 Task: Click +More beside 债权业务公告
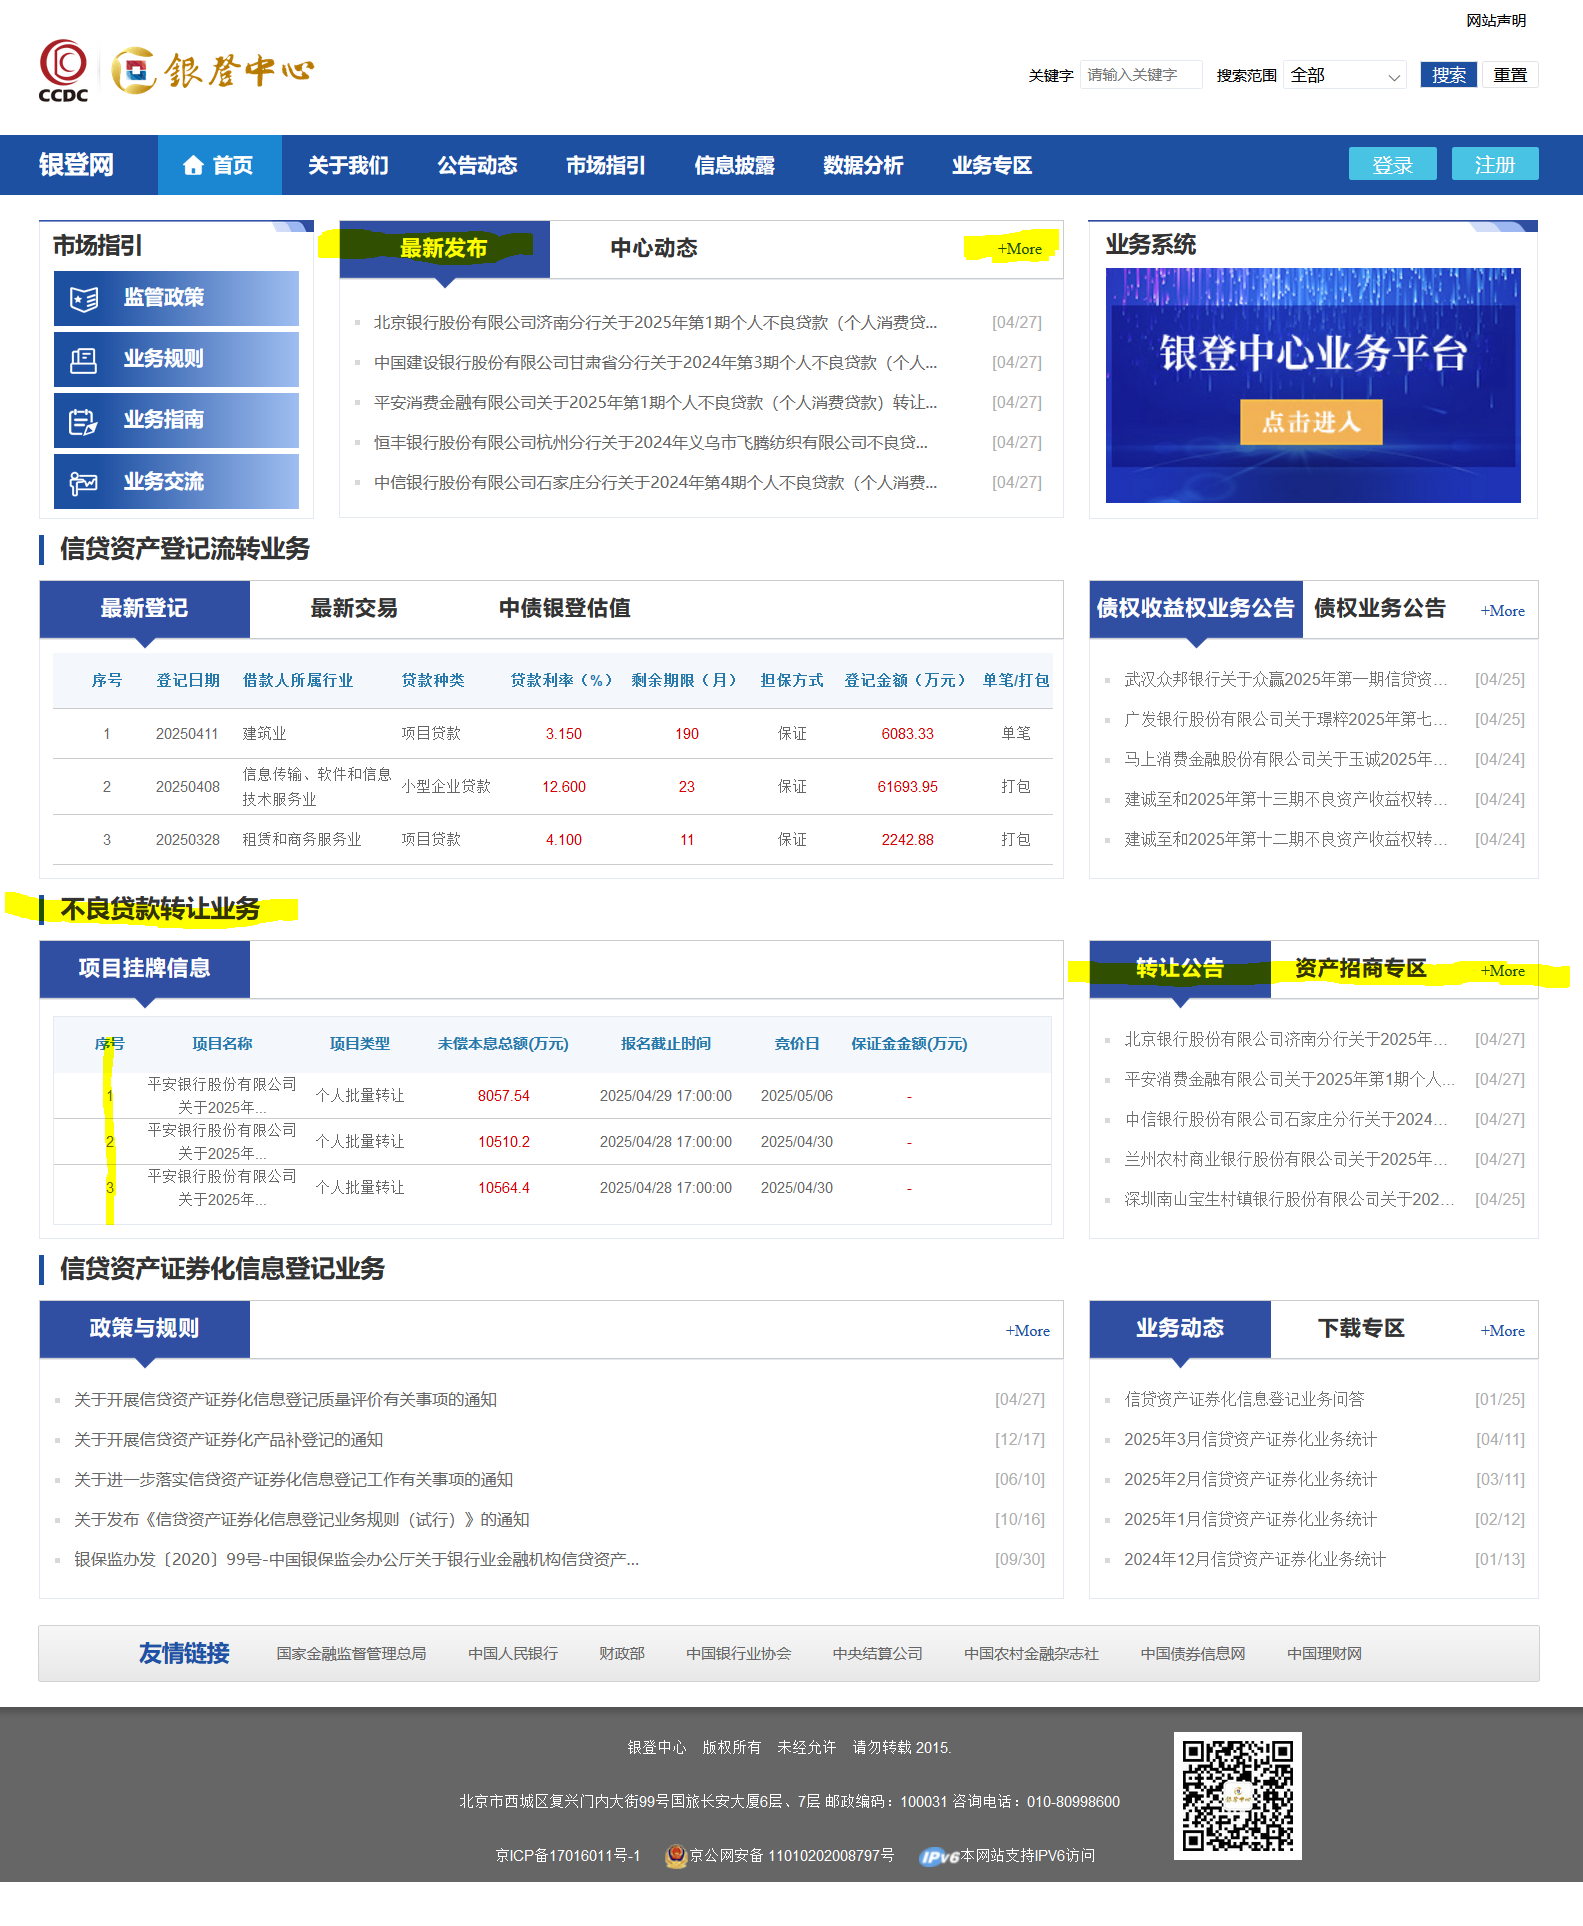[1503, 611]
